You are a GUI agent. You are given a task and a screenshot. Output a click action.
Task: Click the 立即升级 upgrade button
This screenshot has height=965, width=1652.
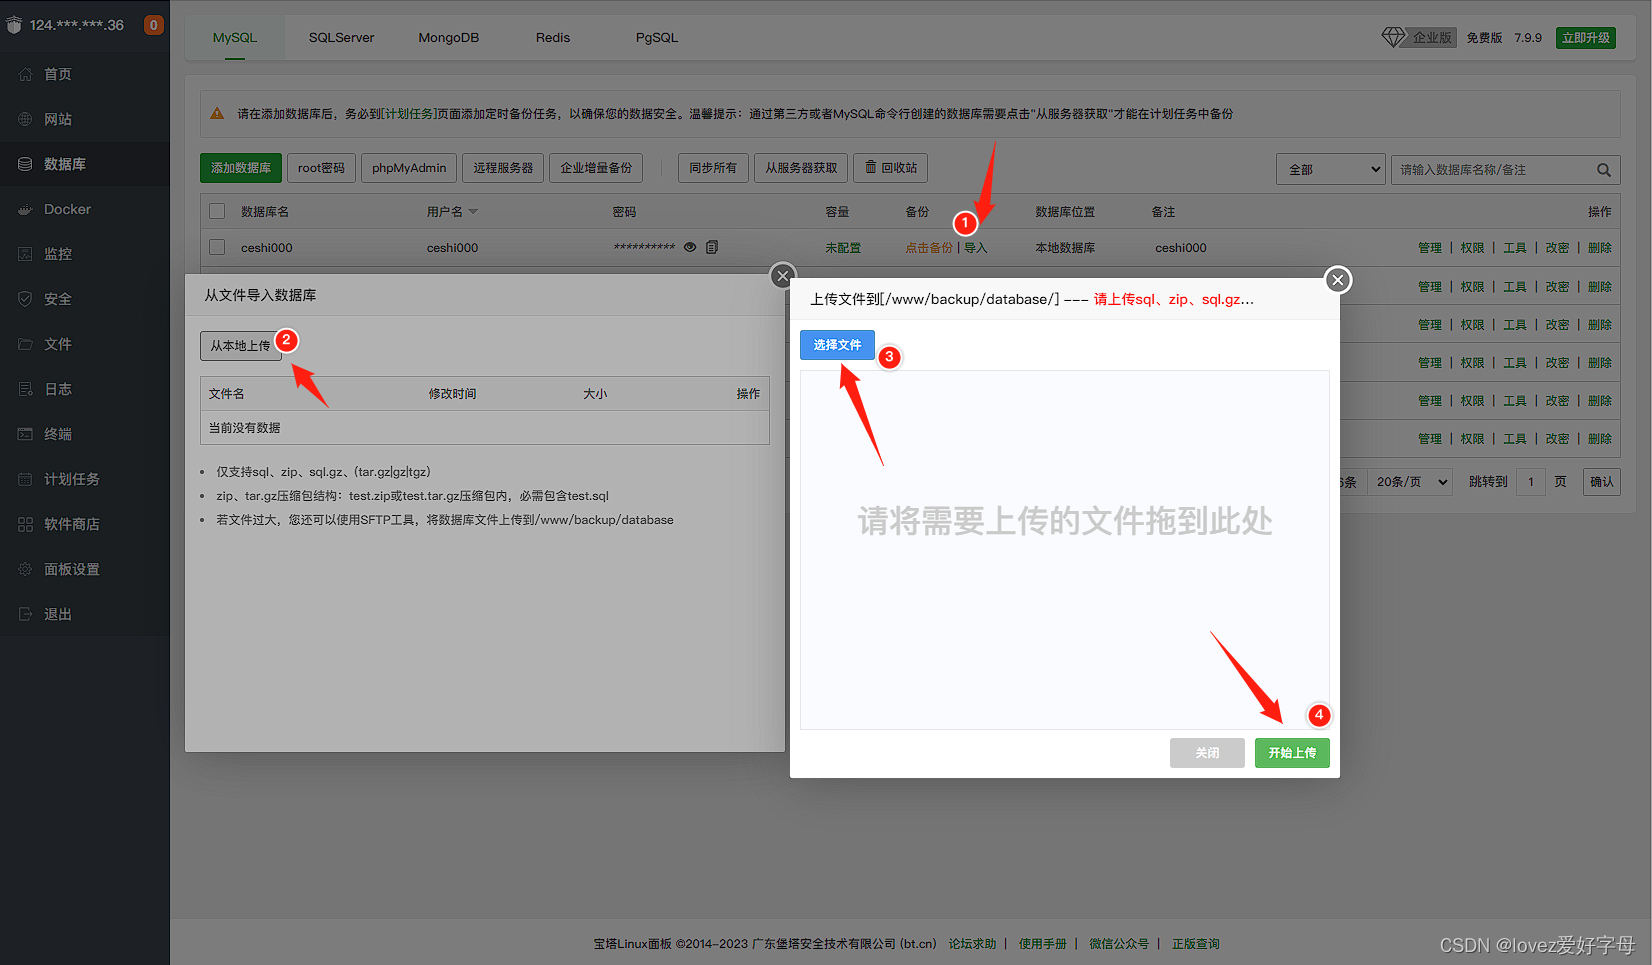click(1586, 38)
